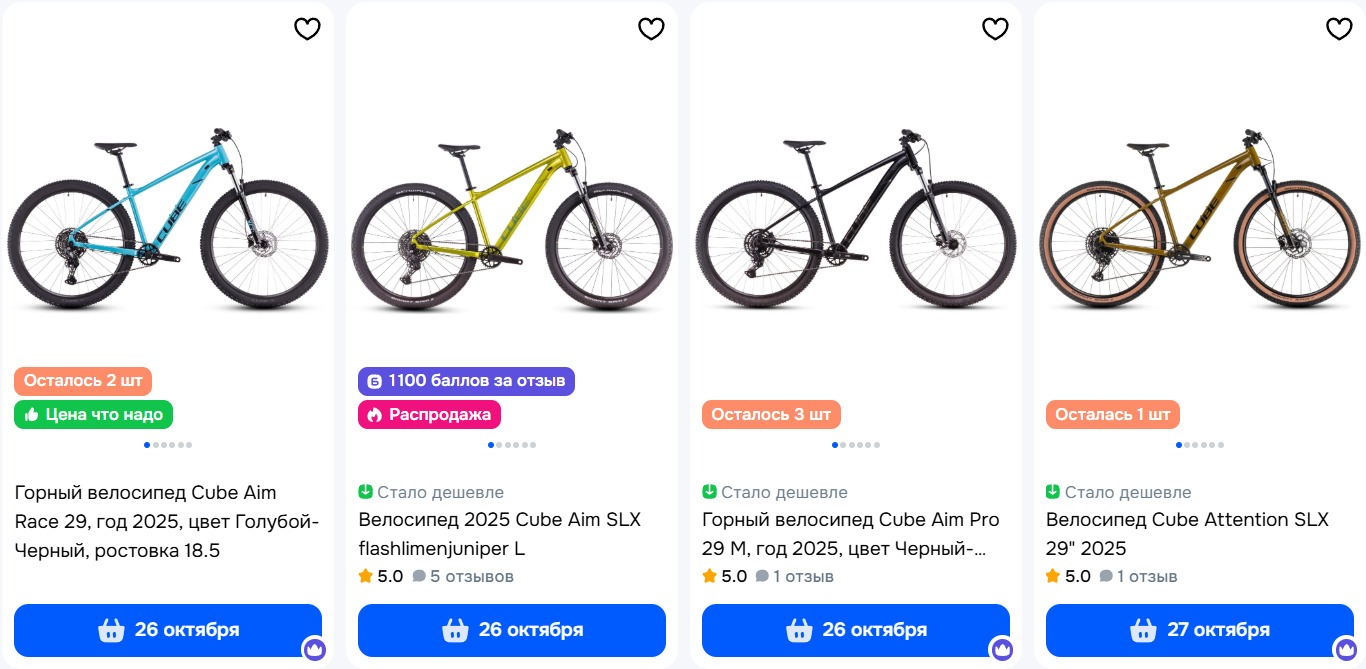Screen dimensions: 1366x669
Task: Click purple crown badge on Cube Aim Race card
Action: click(315, 649)
